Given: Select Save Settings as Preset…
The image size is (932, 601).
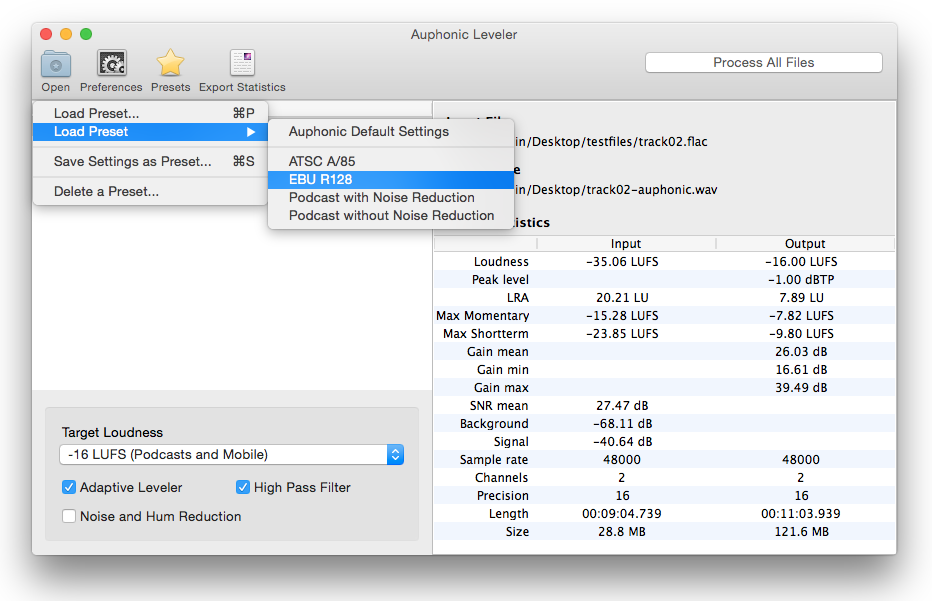Looking at the screenshot, I should [x=150, y=161].
